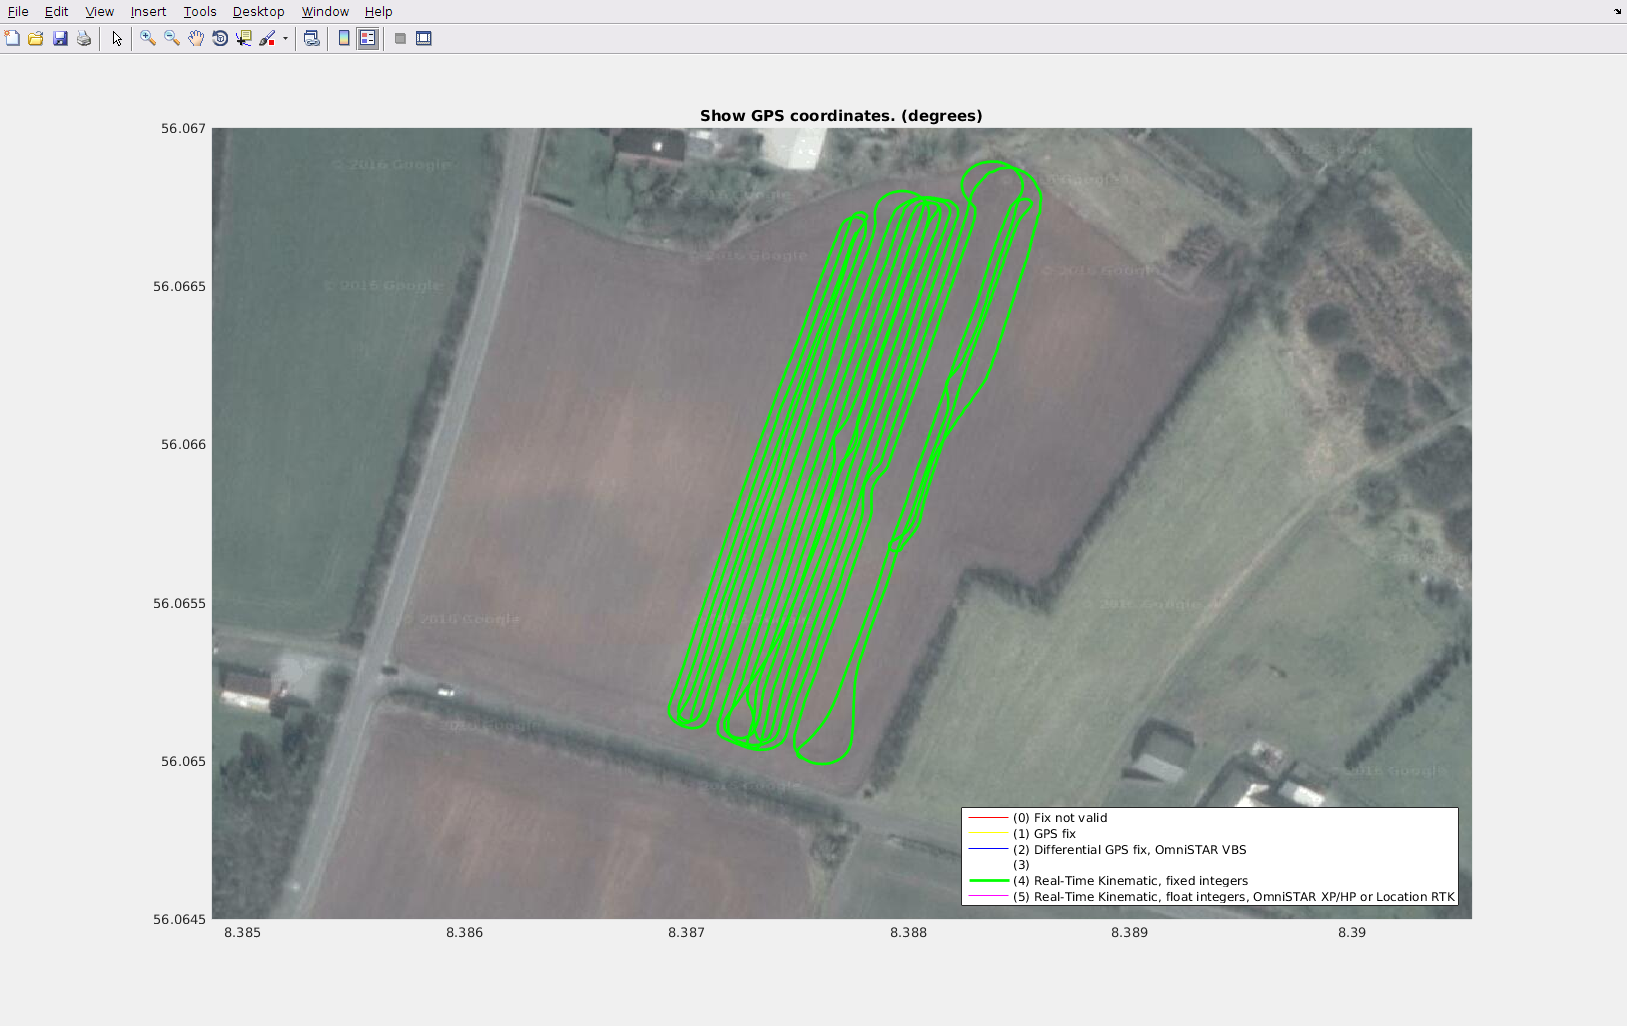Toggle the Edit Plot arrow tool
The height and width of the screenshot is (1026, 1627).
(x=117, y=38)
